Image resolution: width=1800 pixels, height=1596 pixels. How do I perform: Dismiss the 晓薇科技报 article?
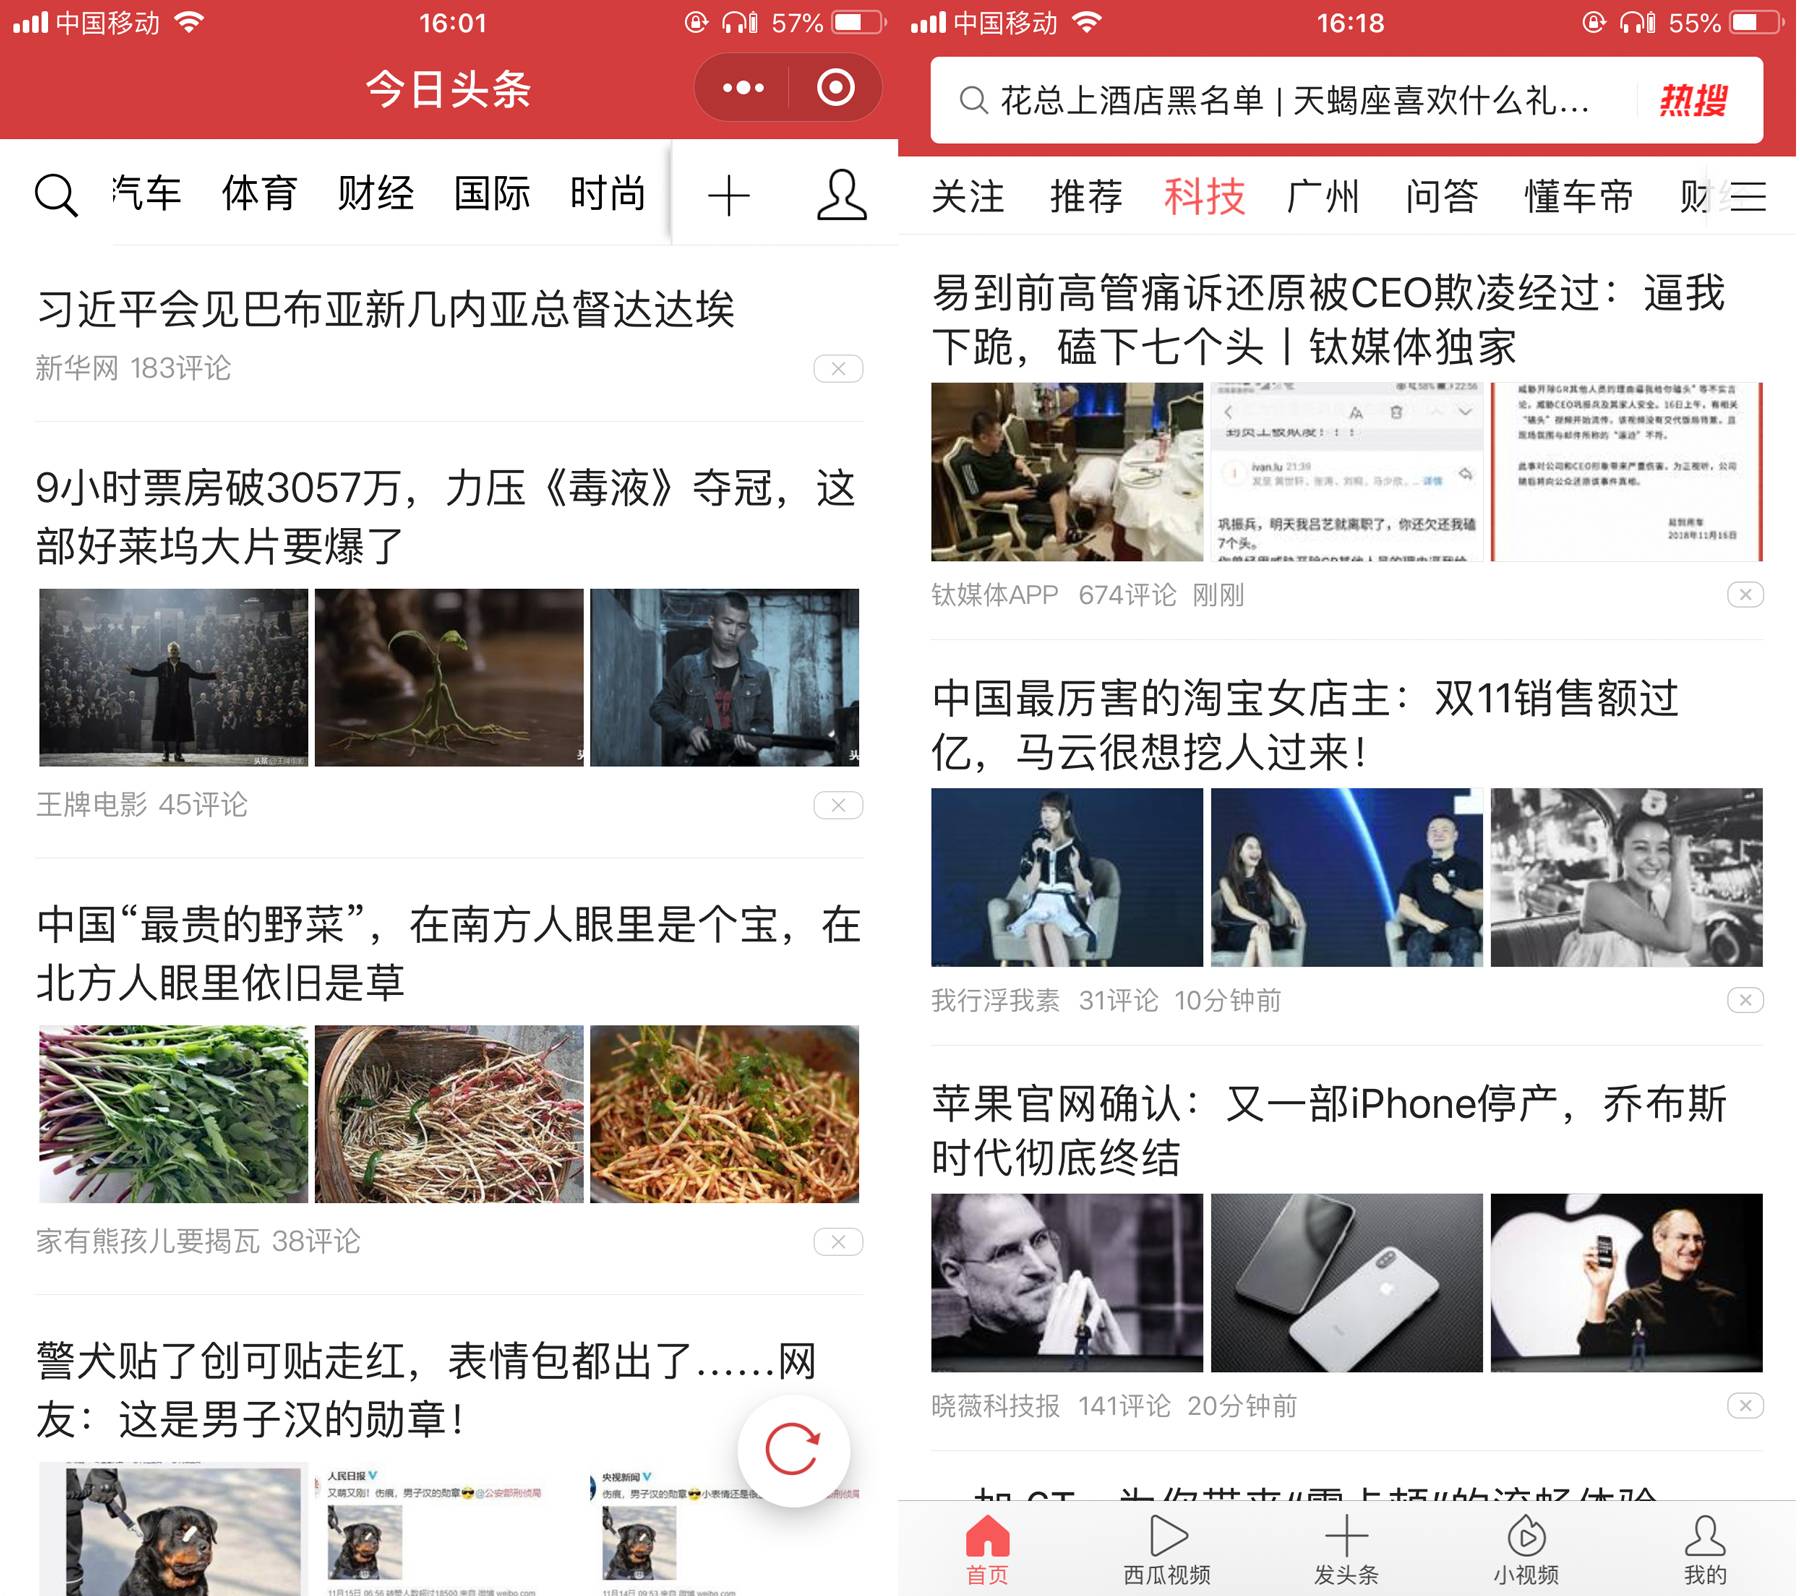1745,1406
